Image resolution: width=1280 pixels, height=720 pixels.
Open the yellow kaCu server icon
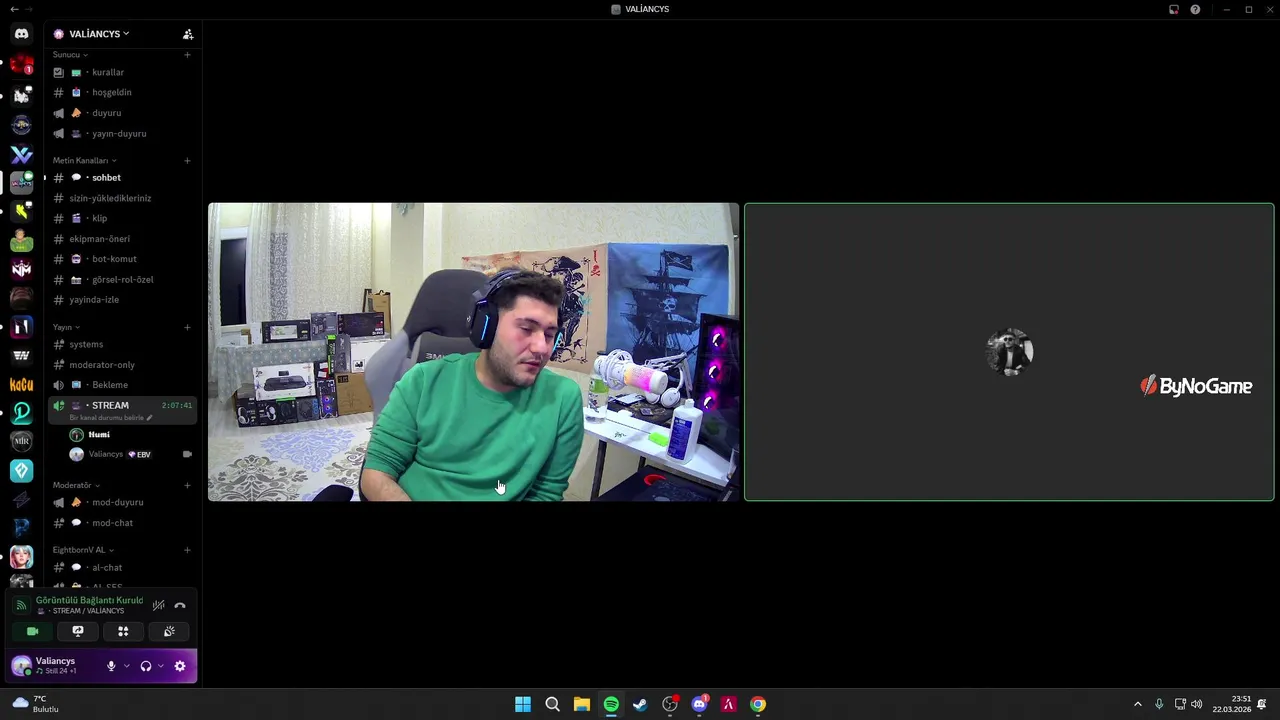pos(21,384)
